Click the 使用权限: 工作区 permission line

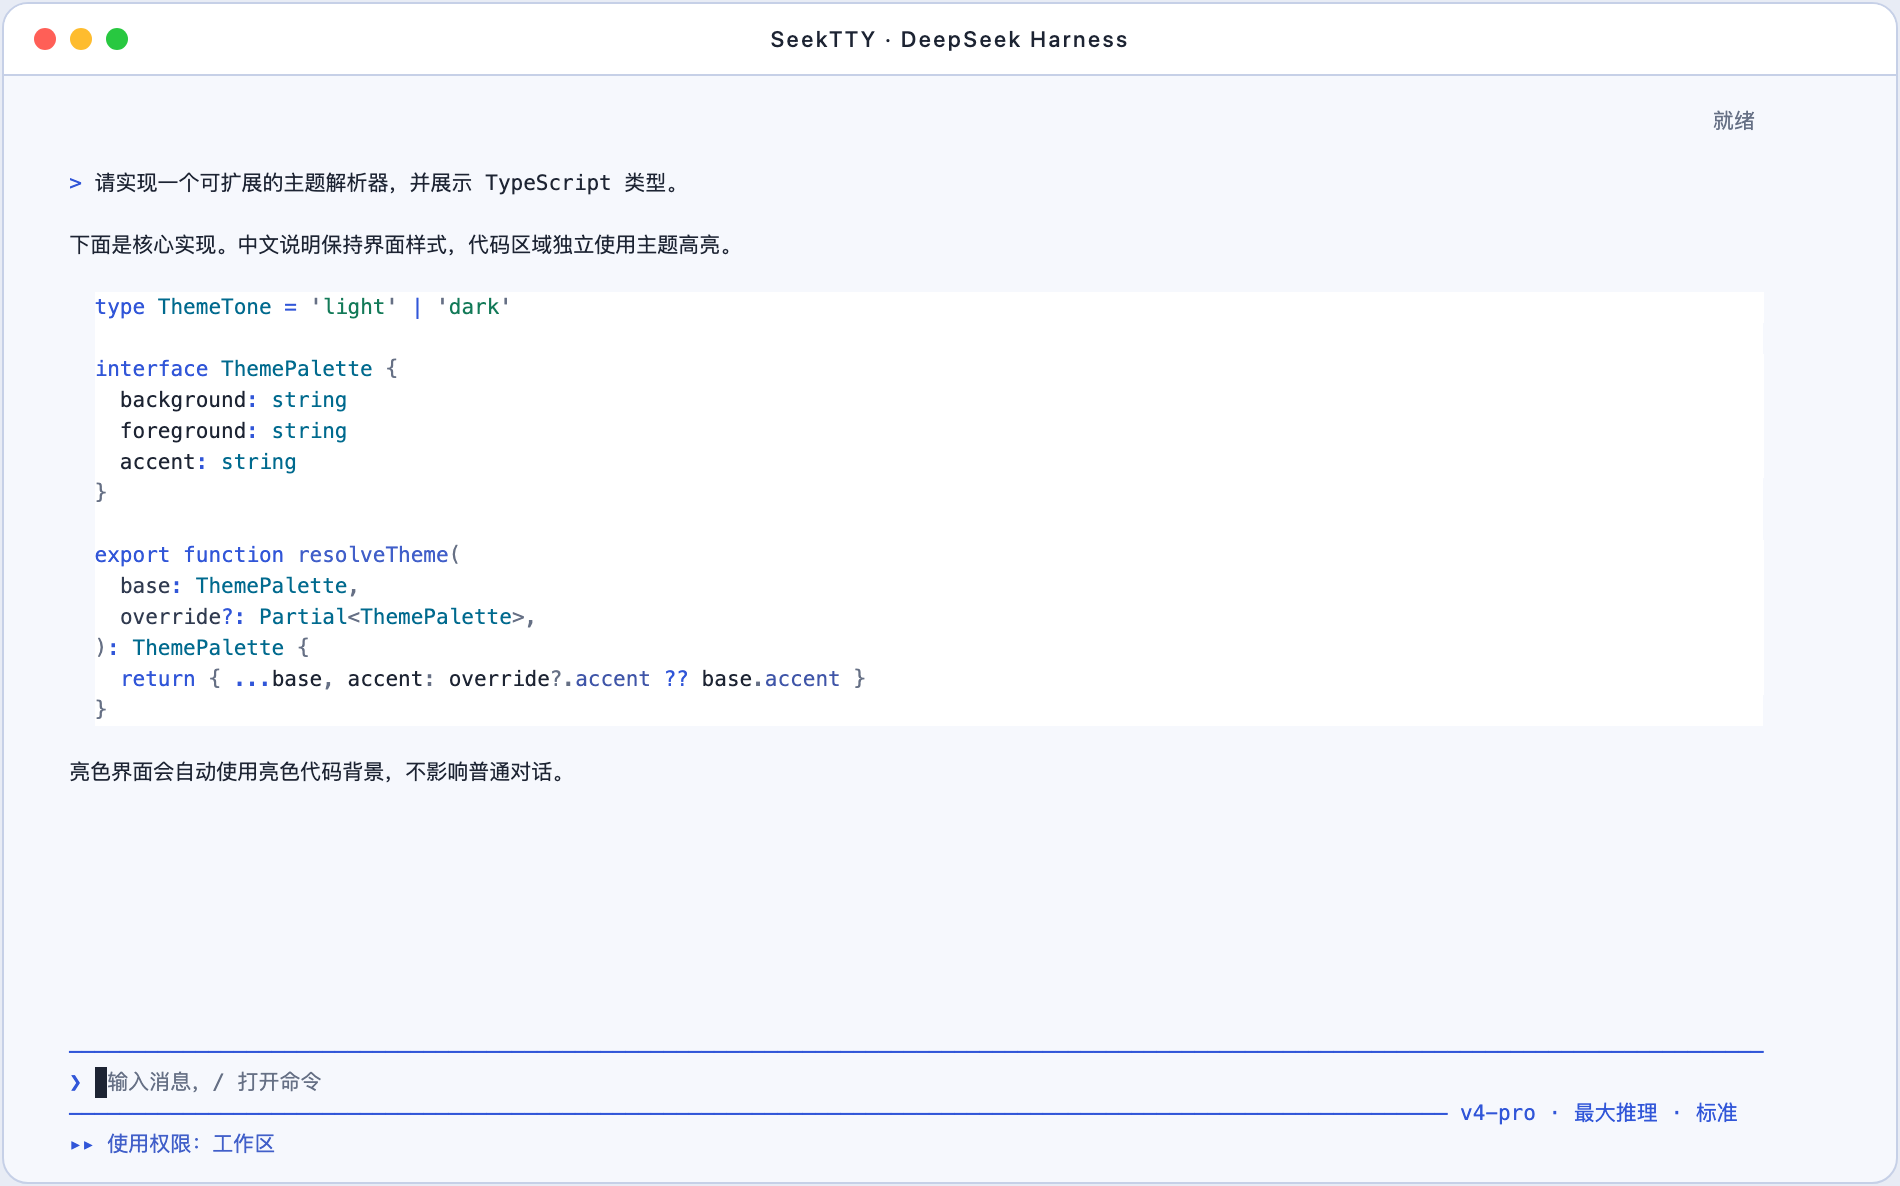tap(191, 1144)
